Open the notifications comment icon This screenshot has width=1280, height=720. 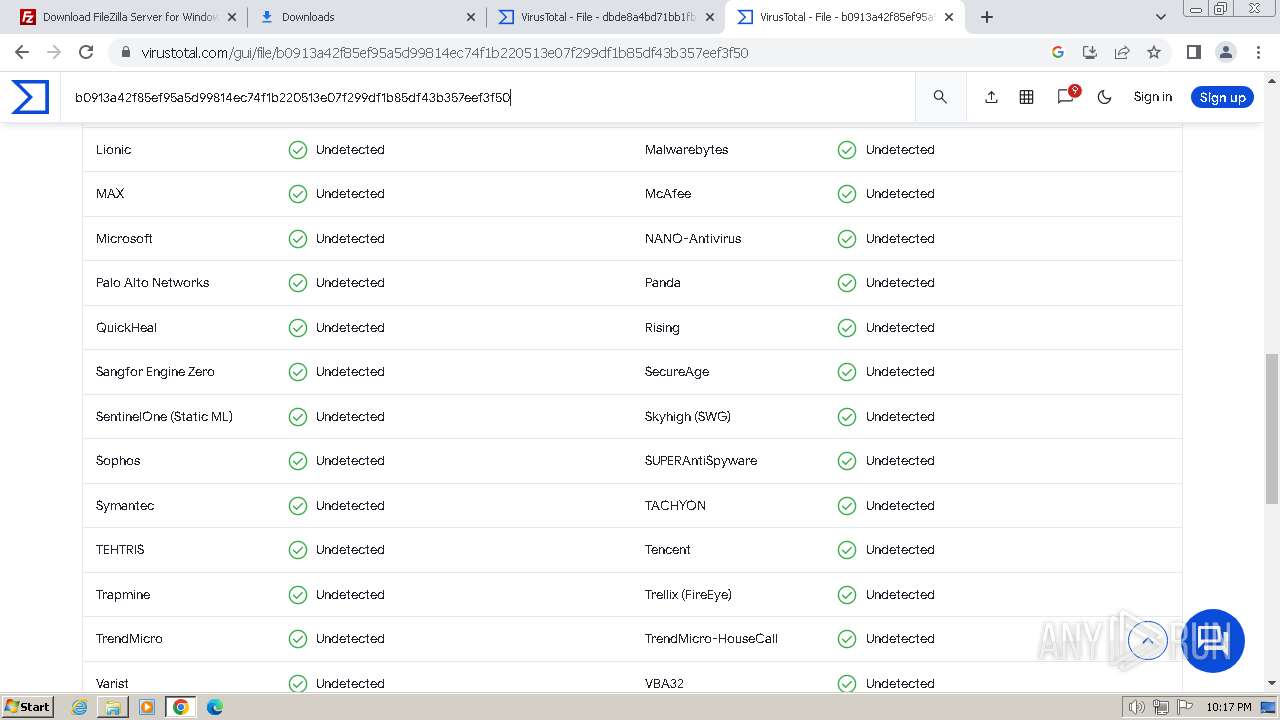point(1066,96)
